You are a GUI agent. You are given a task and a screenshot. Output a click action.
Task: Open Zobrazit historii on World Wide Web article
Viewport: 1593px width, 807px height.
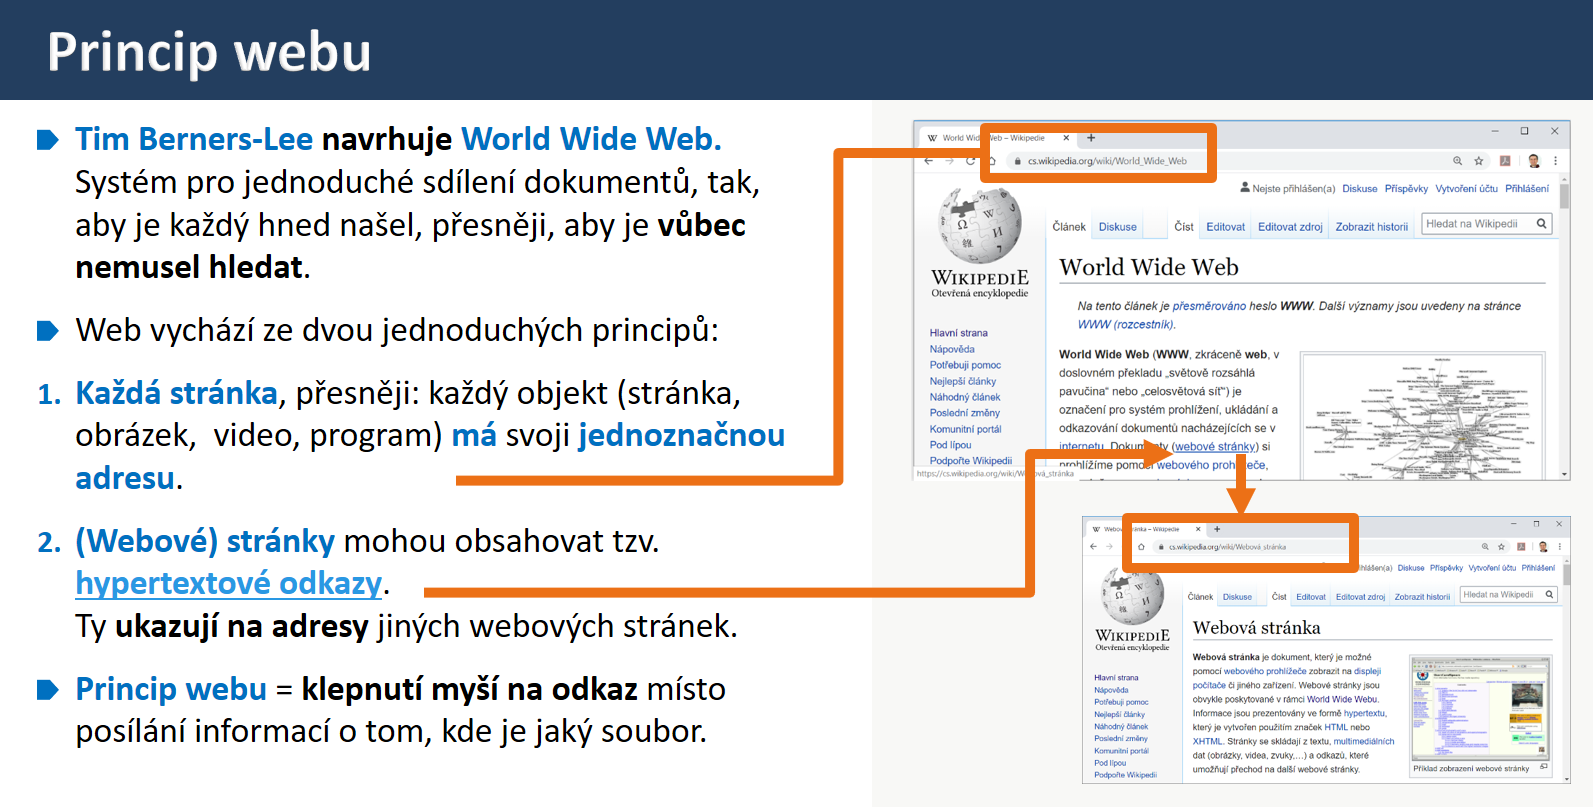pos(1372,227)
